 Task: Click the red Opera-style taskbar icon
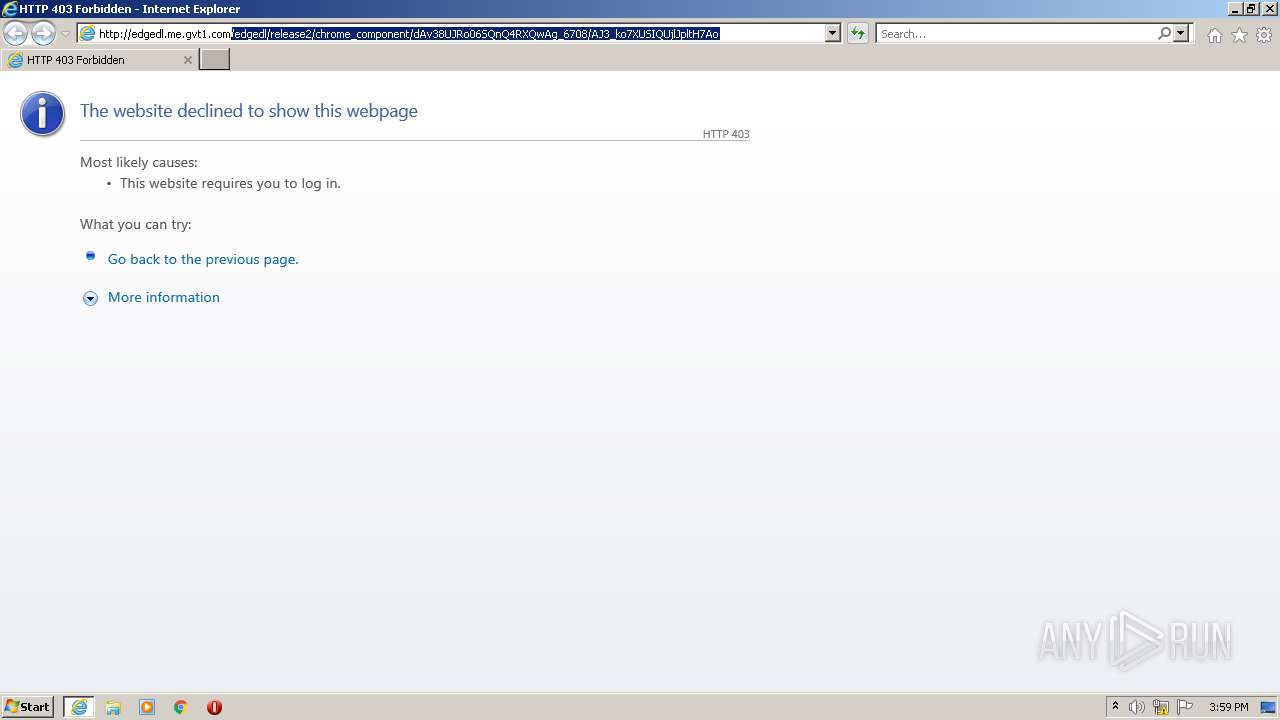click(x=214, y=707)
